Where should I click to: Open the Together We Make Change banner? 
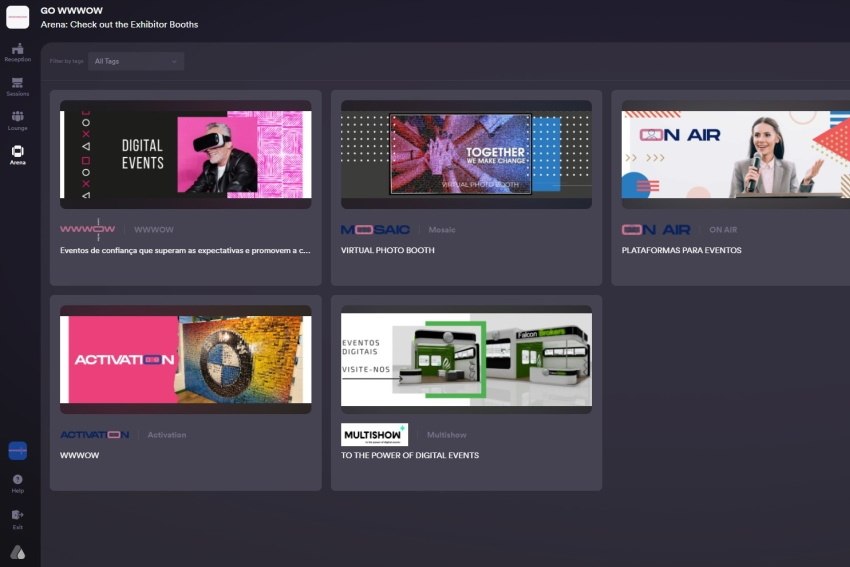click(466, 154)
